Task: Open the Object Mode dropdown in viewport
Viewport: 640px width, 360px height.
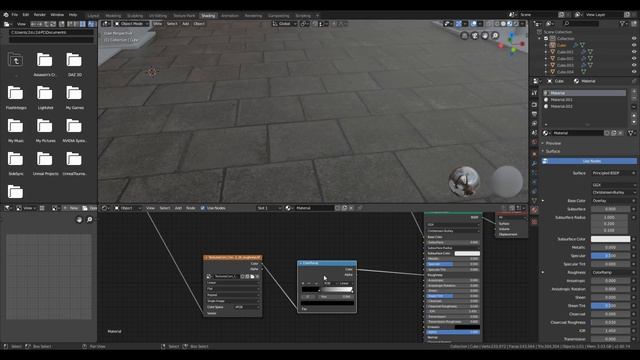Action: click(131, 24)
